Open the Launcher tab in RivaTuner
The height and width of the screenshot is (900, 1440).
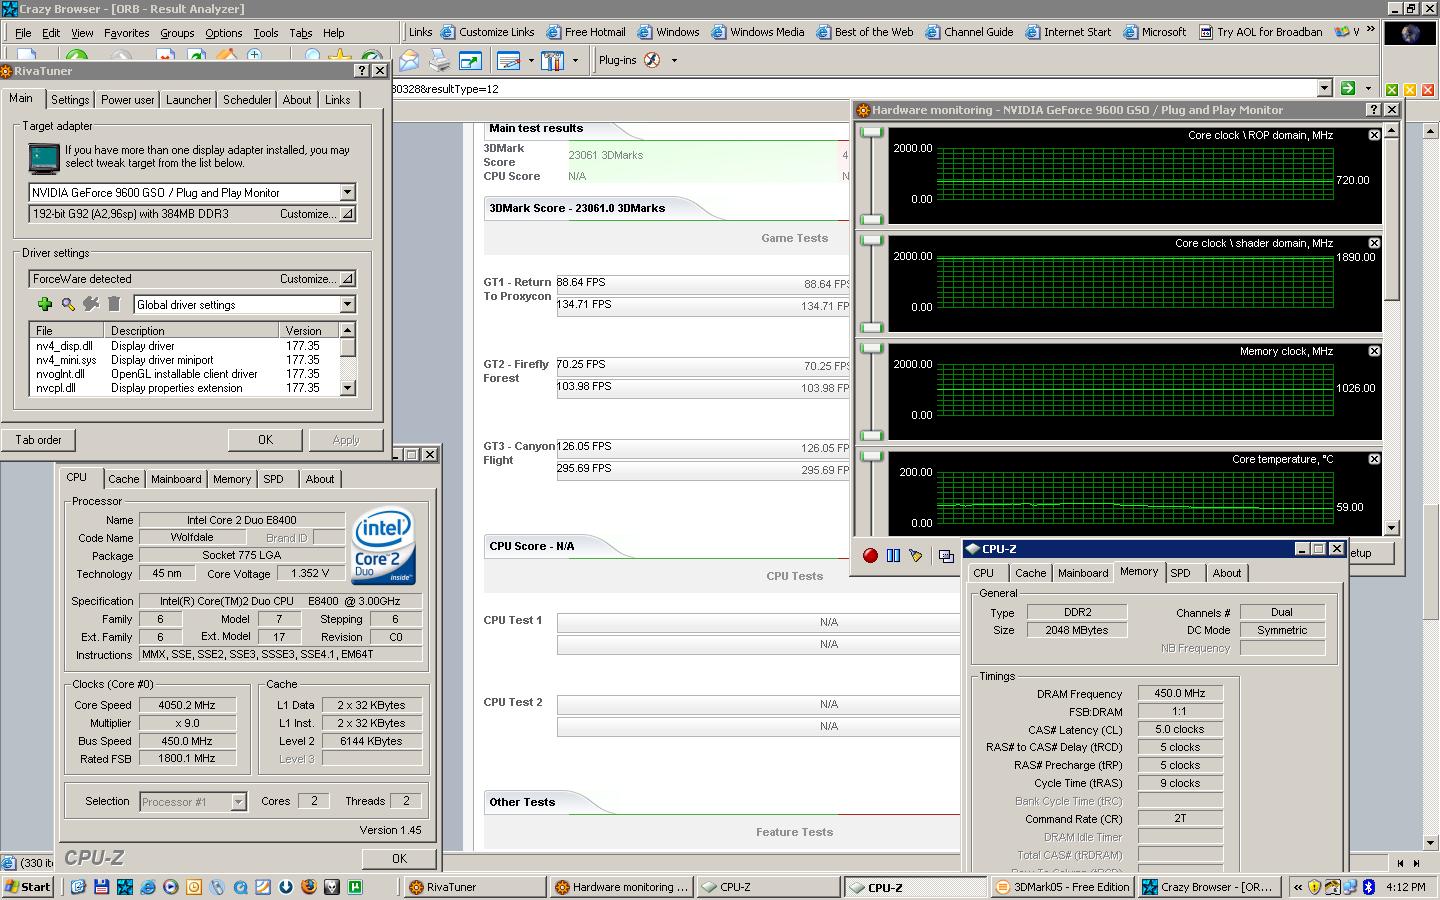coord(188,100)
